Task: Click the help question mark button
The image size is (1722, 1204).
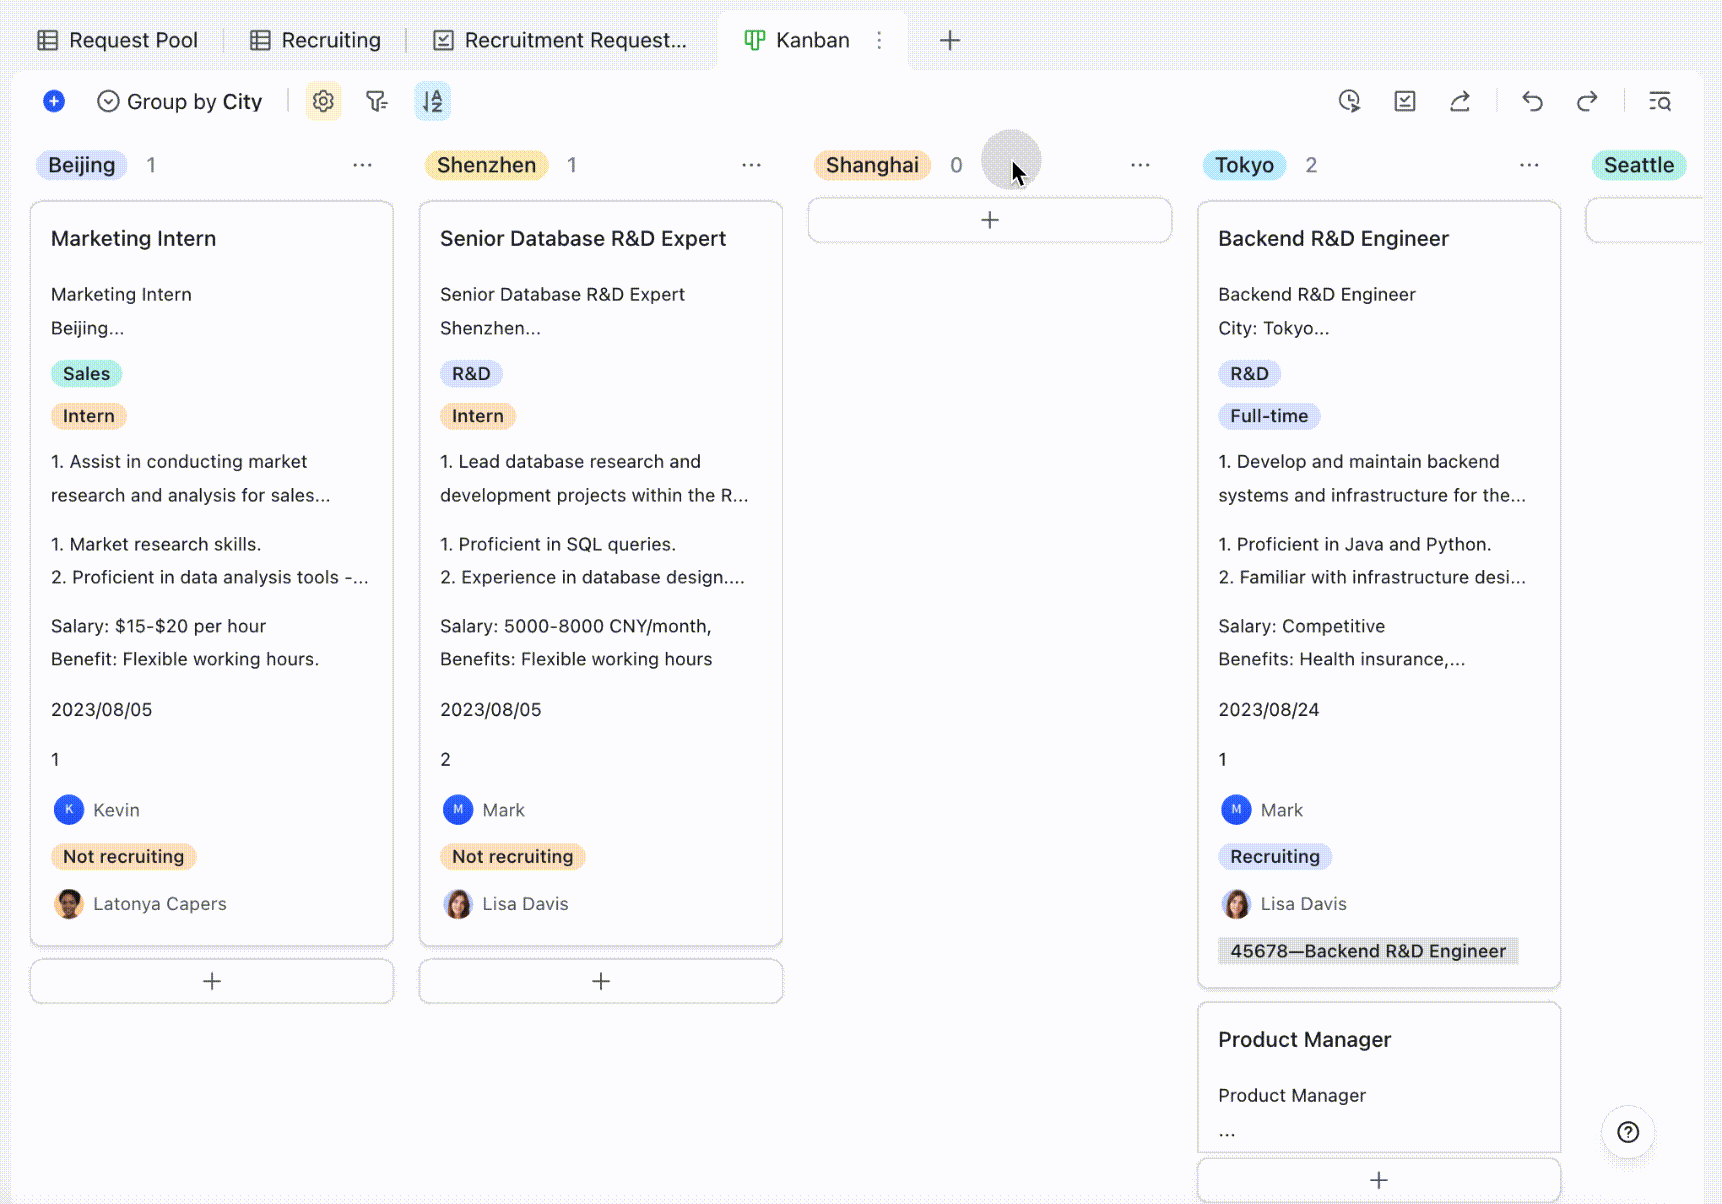Action: pyautogui.click(x=1628, y=1132)
